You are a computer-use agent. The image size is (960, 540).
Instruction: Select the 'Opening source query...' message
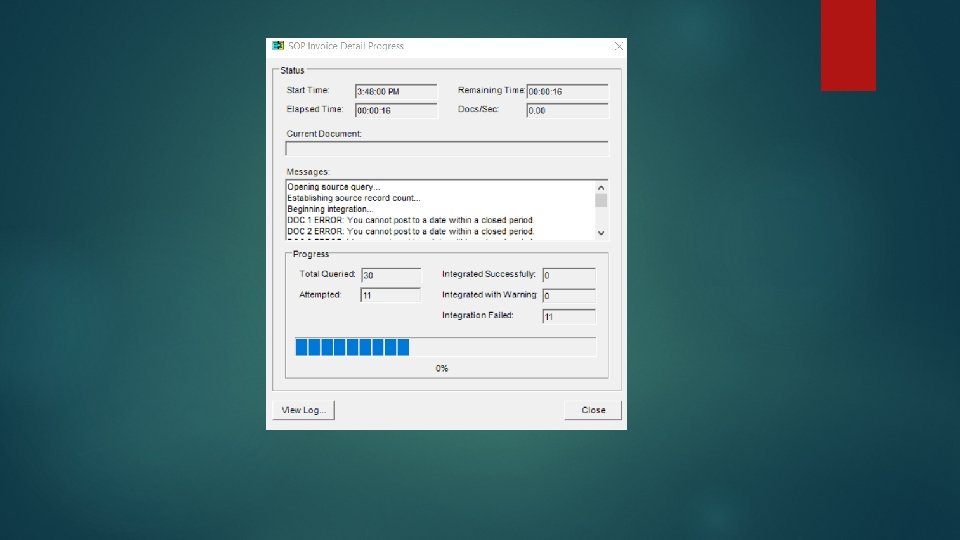[x=334, y=187]
